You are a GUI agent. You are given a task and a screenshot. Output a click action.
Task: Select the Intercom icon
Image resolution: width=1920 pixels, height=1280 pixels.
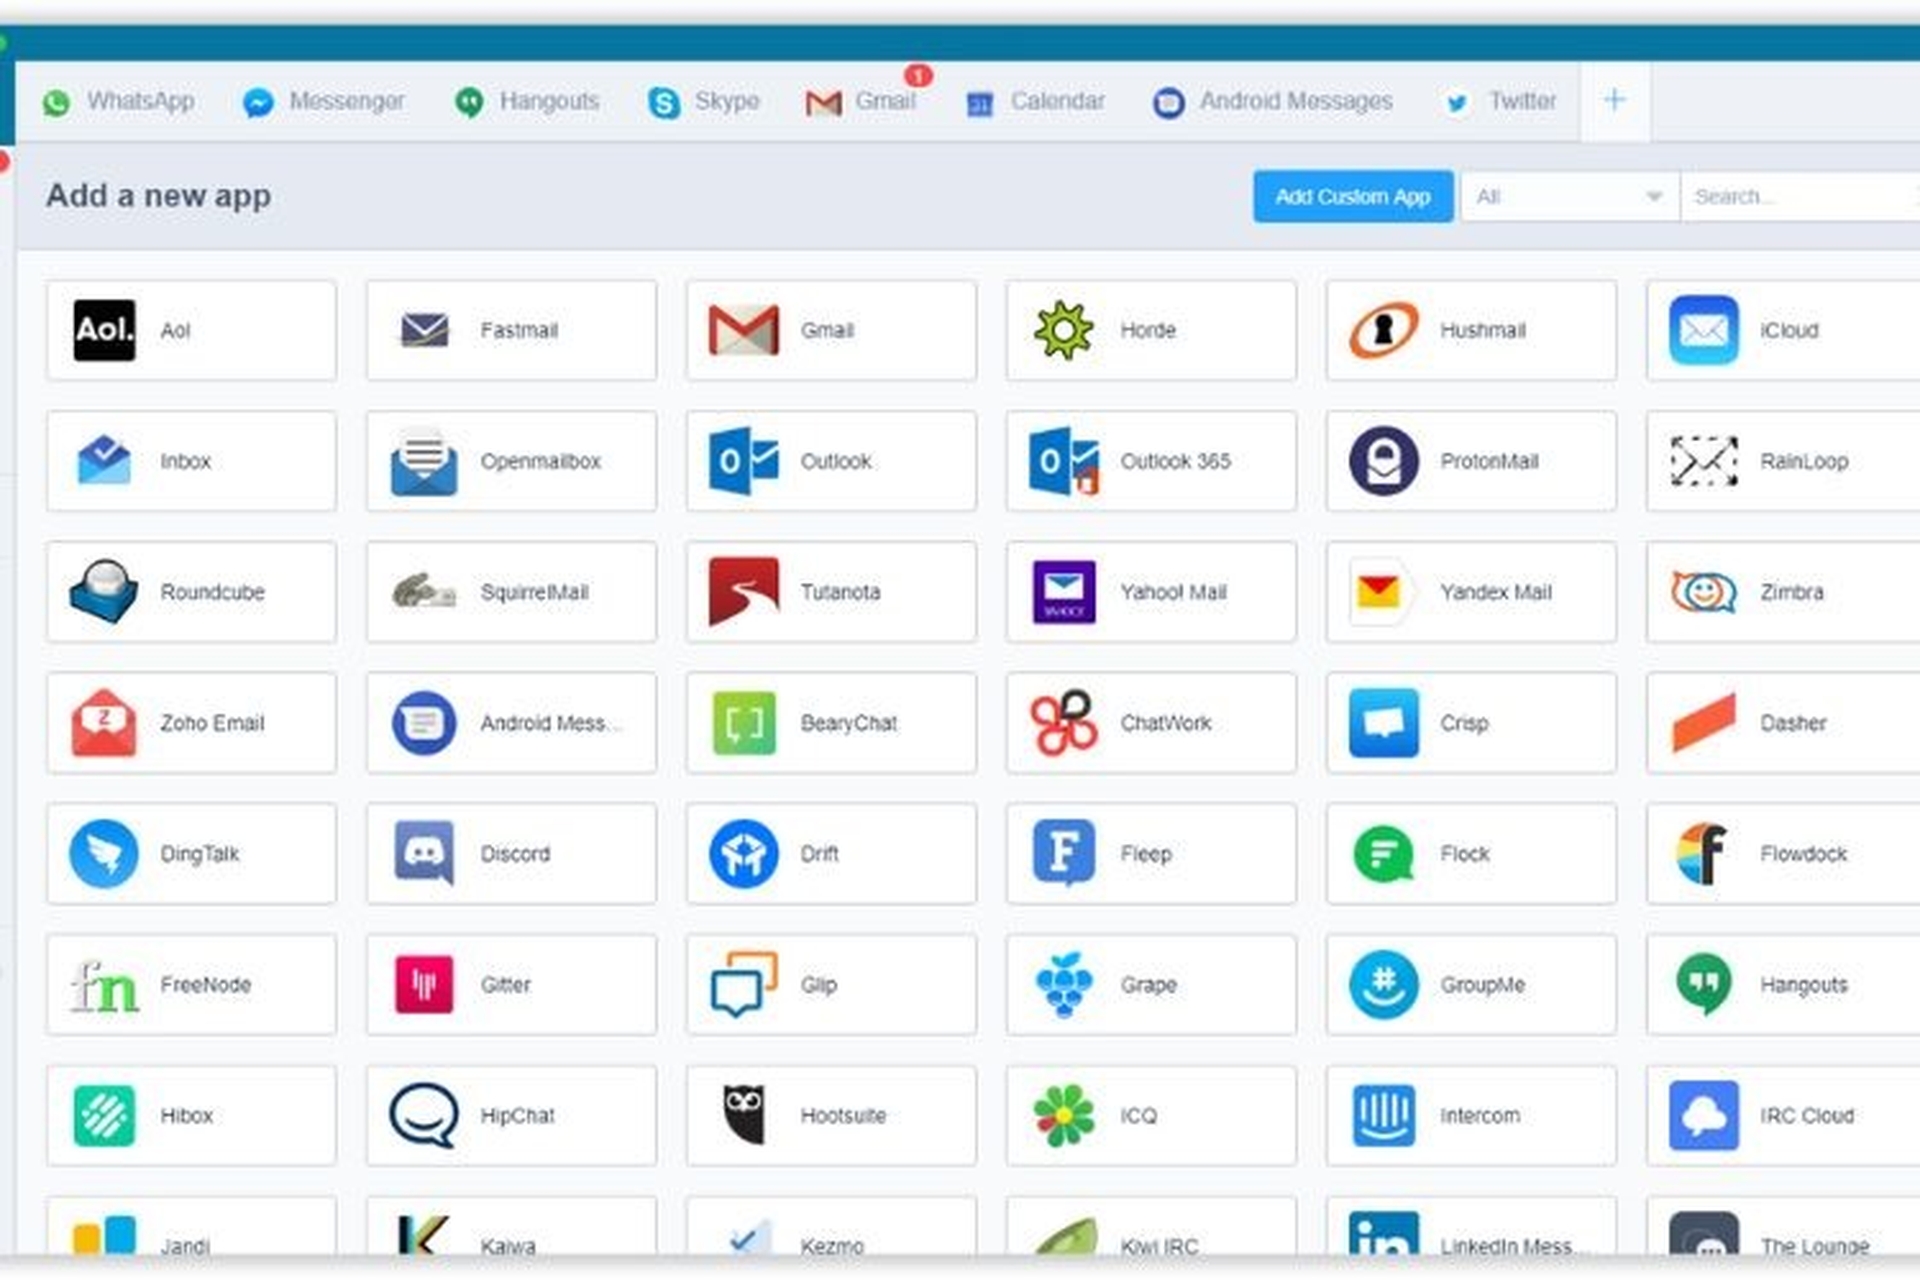(1384, 1115)
